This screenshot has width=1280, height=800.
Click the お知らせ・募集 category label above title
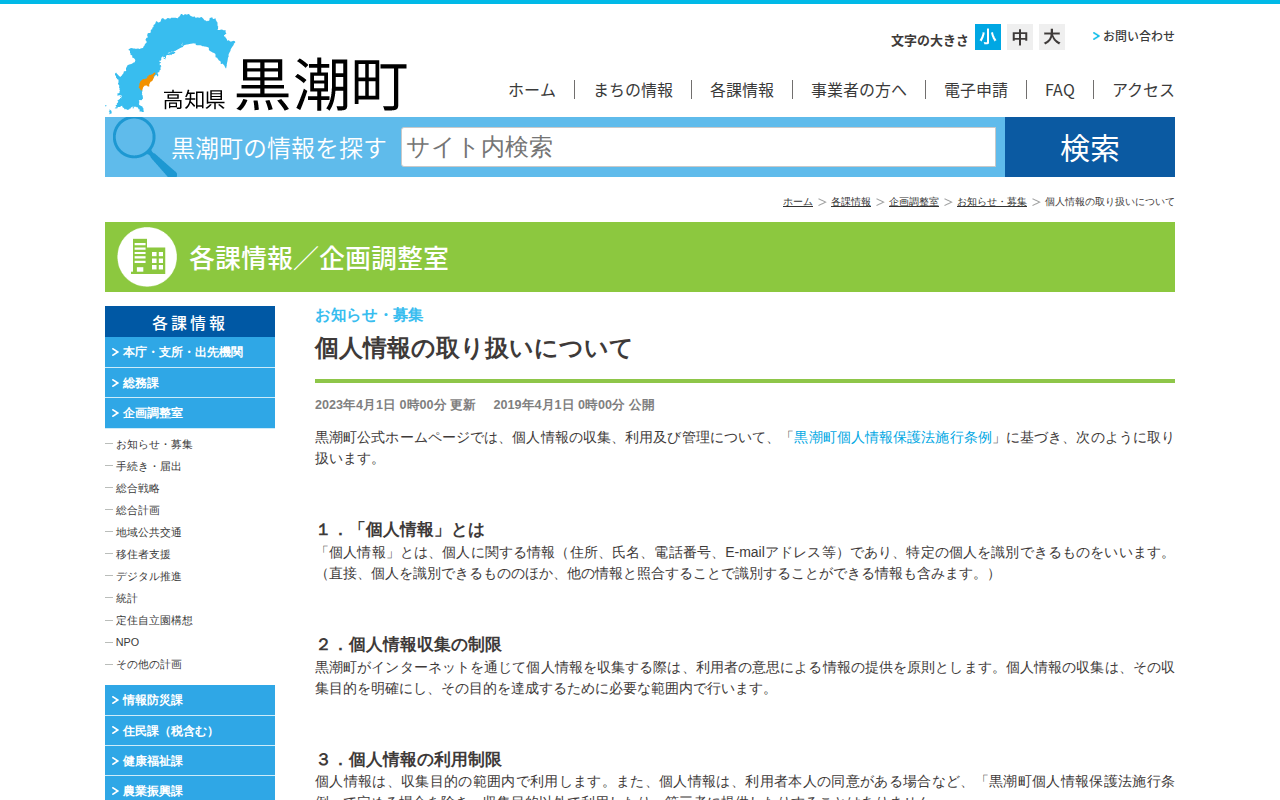click(369, 315)
